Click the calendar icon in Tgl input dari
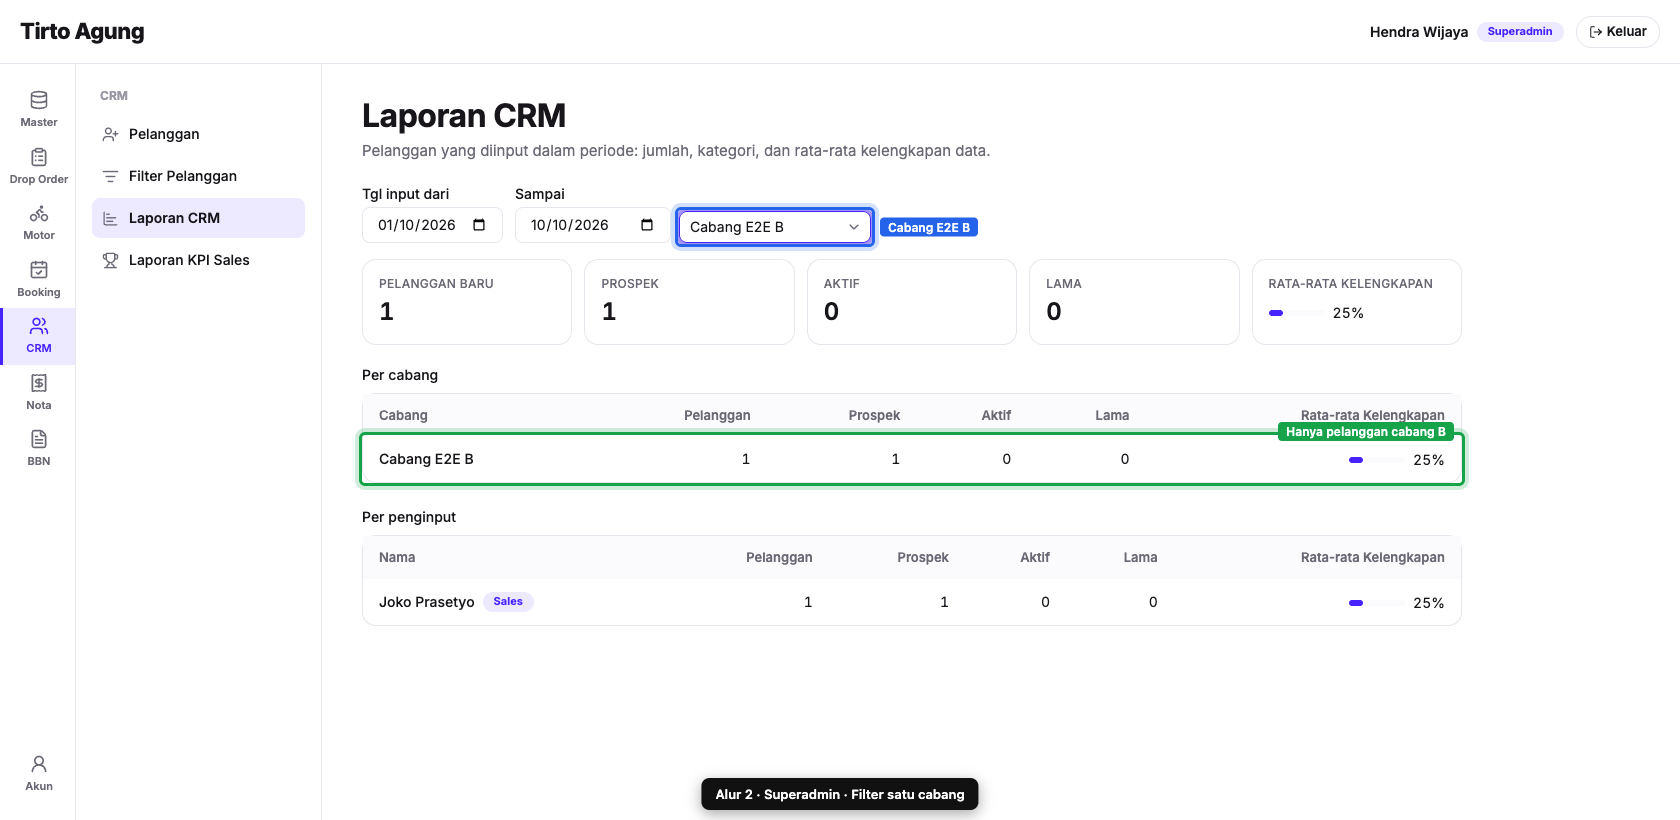The image size is (1680, 820). point(479,225)
